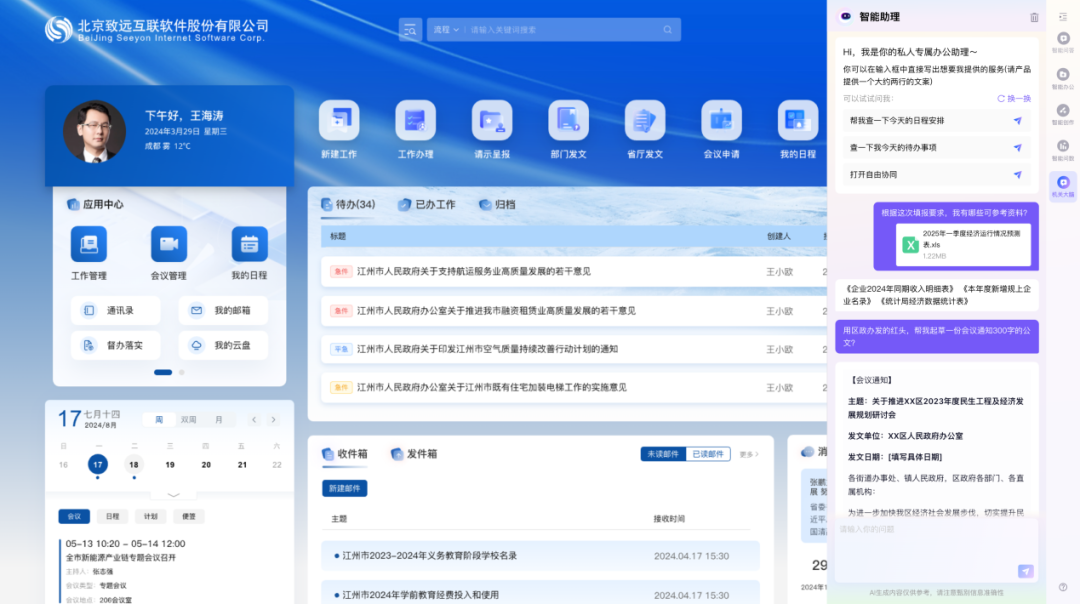
Task: Click the collapse sidebar icon at top right
Action: pyautogui.click(x=1063, y=17)
